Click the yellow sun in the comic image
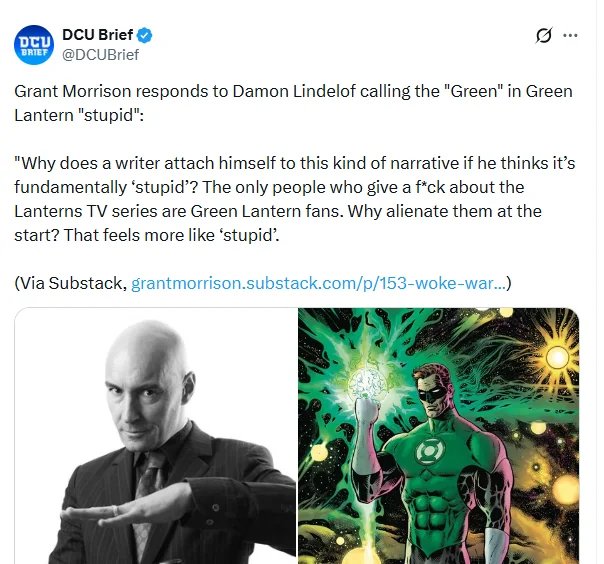The image size is (604, 564). point(557,357)
